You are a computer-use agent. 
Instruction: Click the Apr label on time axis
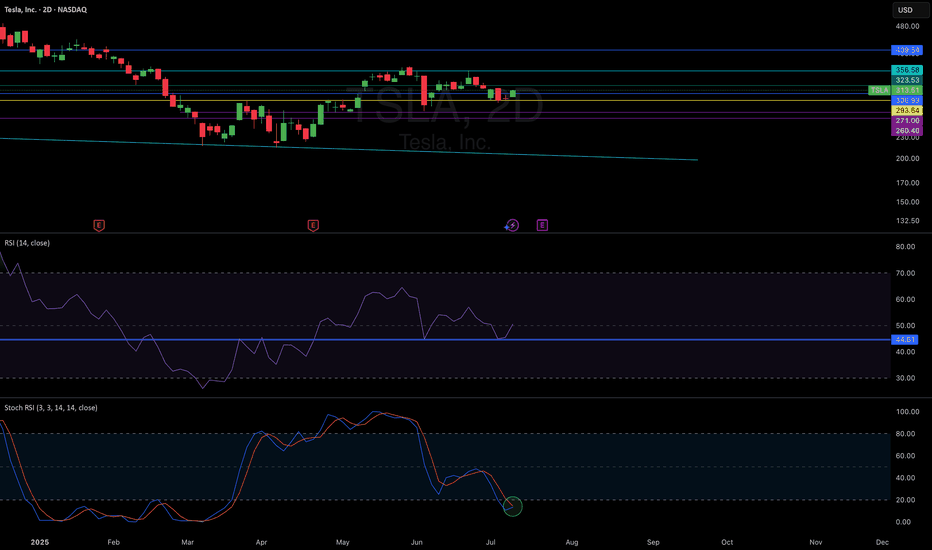coord(261,542)
